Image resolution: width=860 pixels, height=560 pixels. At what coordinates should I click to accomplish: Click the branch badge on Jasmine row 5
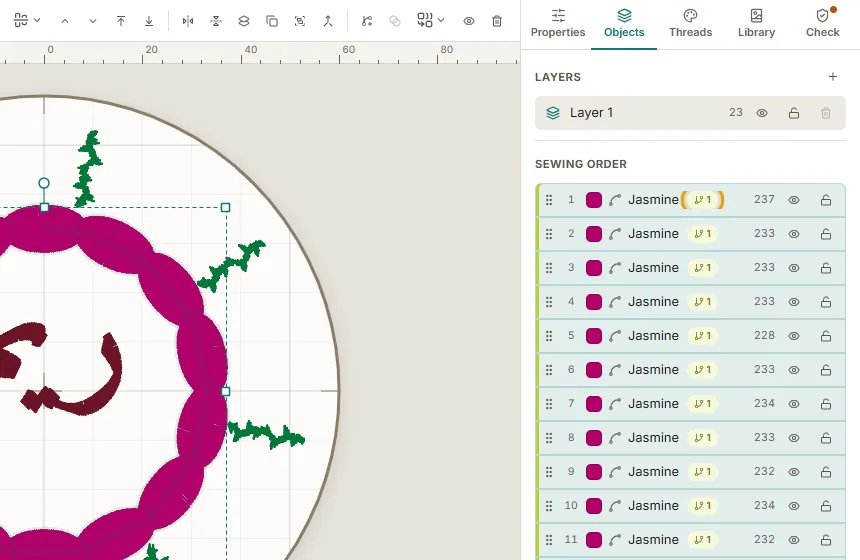click(x=703, y=336)
